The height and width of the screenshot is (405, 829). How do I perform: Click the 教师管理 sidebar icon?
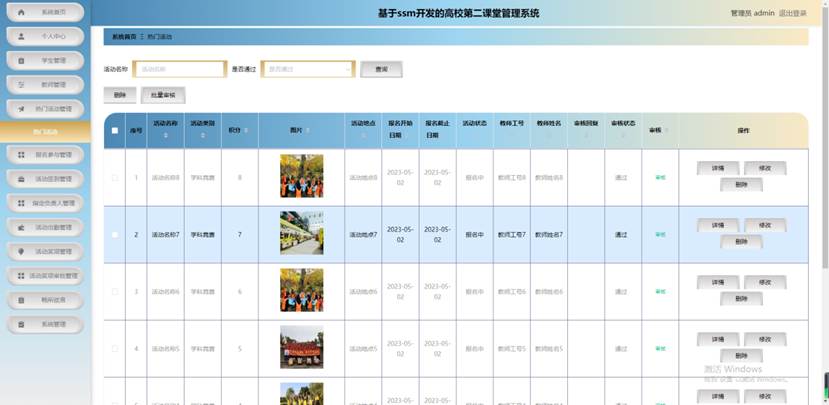click(x=21, y=85)
